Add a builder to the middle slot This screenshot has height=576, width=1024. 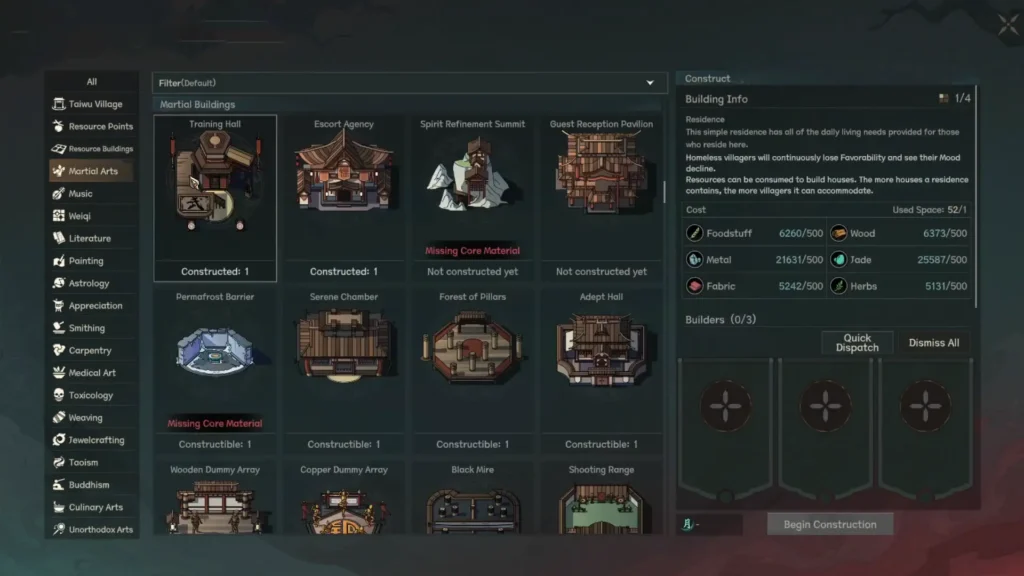tap(825, 406)
